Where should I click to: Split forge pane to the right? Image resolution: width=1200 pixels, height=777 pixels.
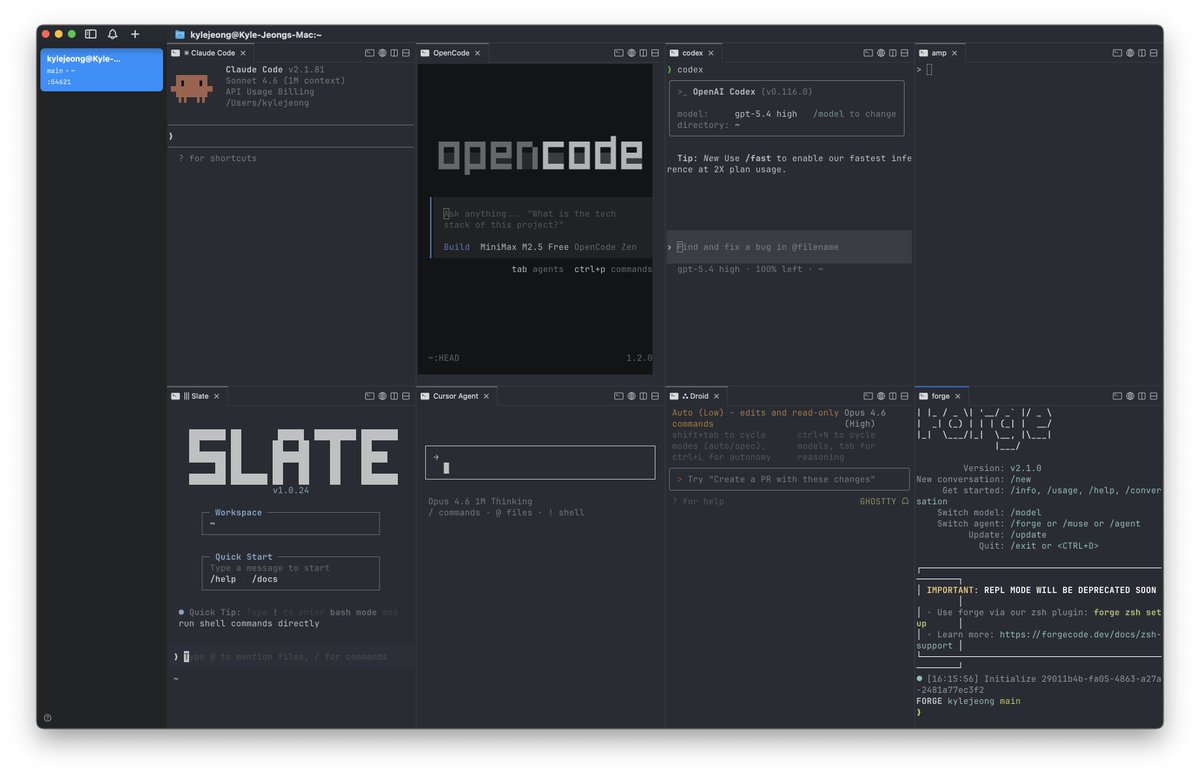point(1141,396)
